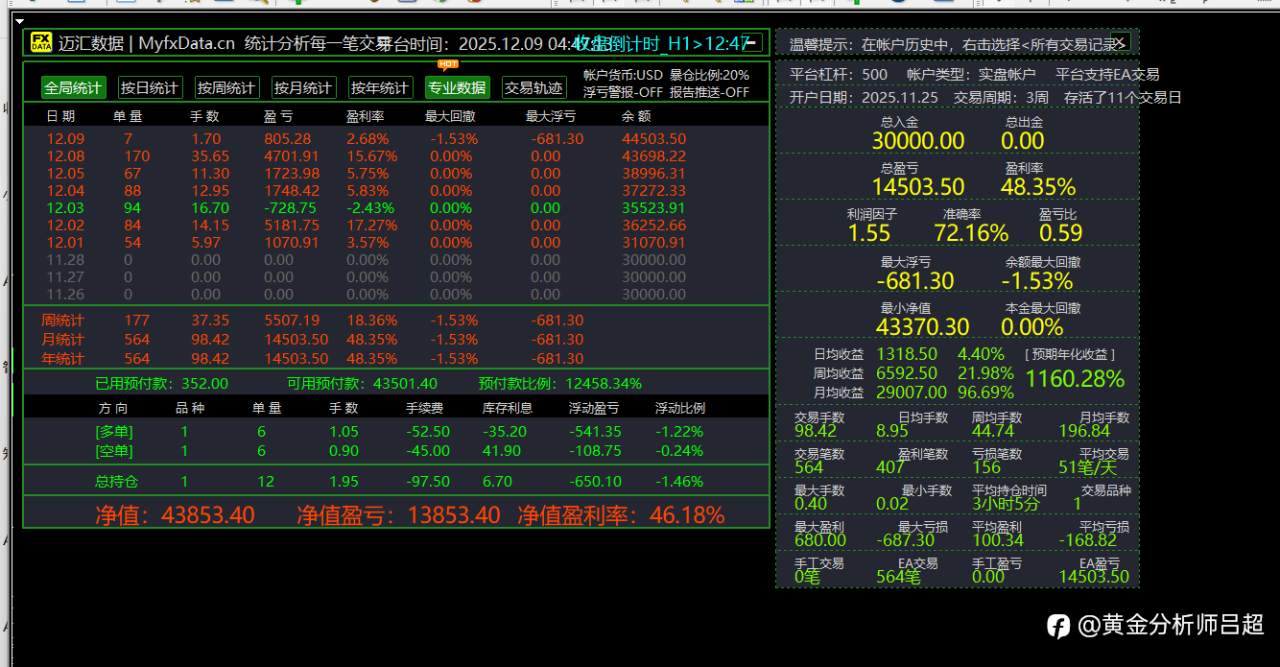Close the right statistics panel with the X
Screen dimensions: 1280x667
point(1119,42)
